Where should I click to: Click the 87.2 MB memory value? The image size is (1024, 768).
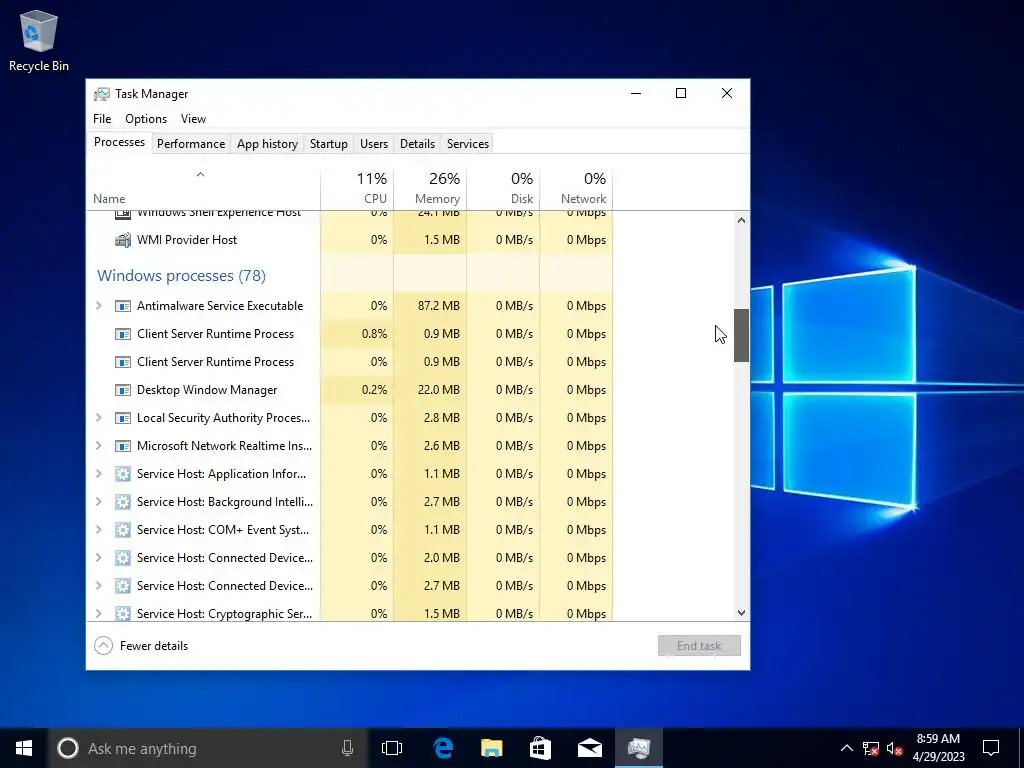[439, 306]
